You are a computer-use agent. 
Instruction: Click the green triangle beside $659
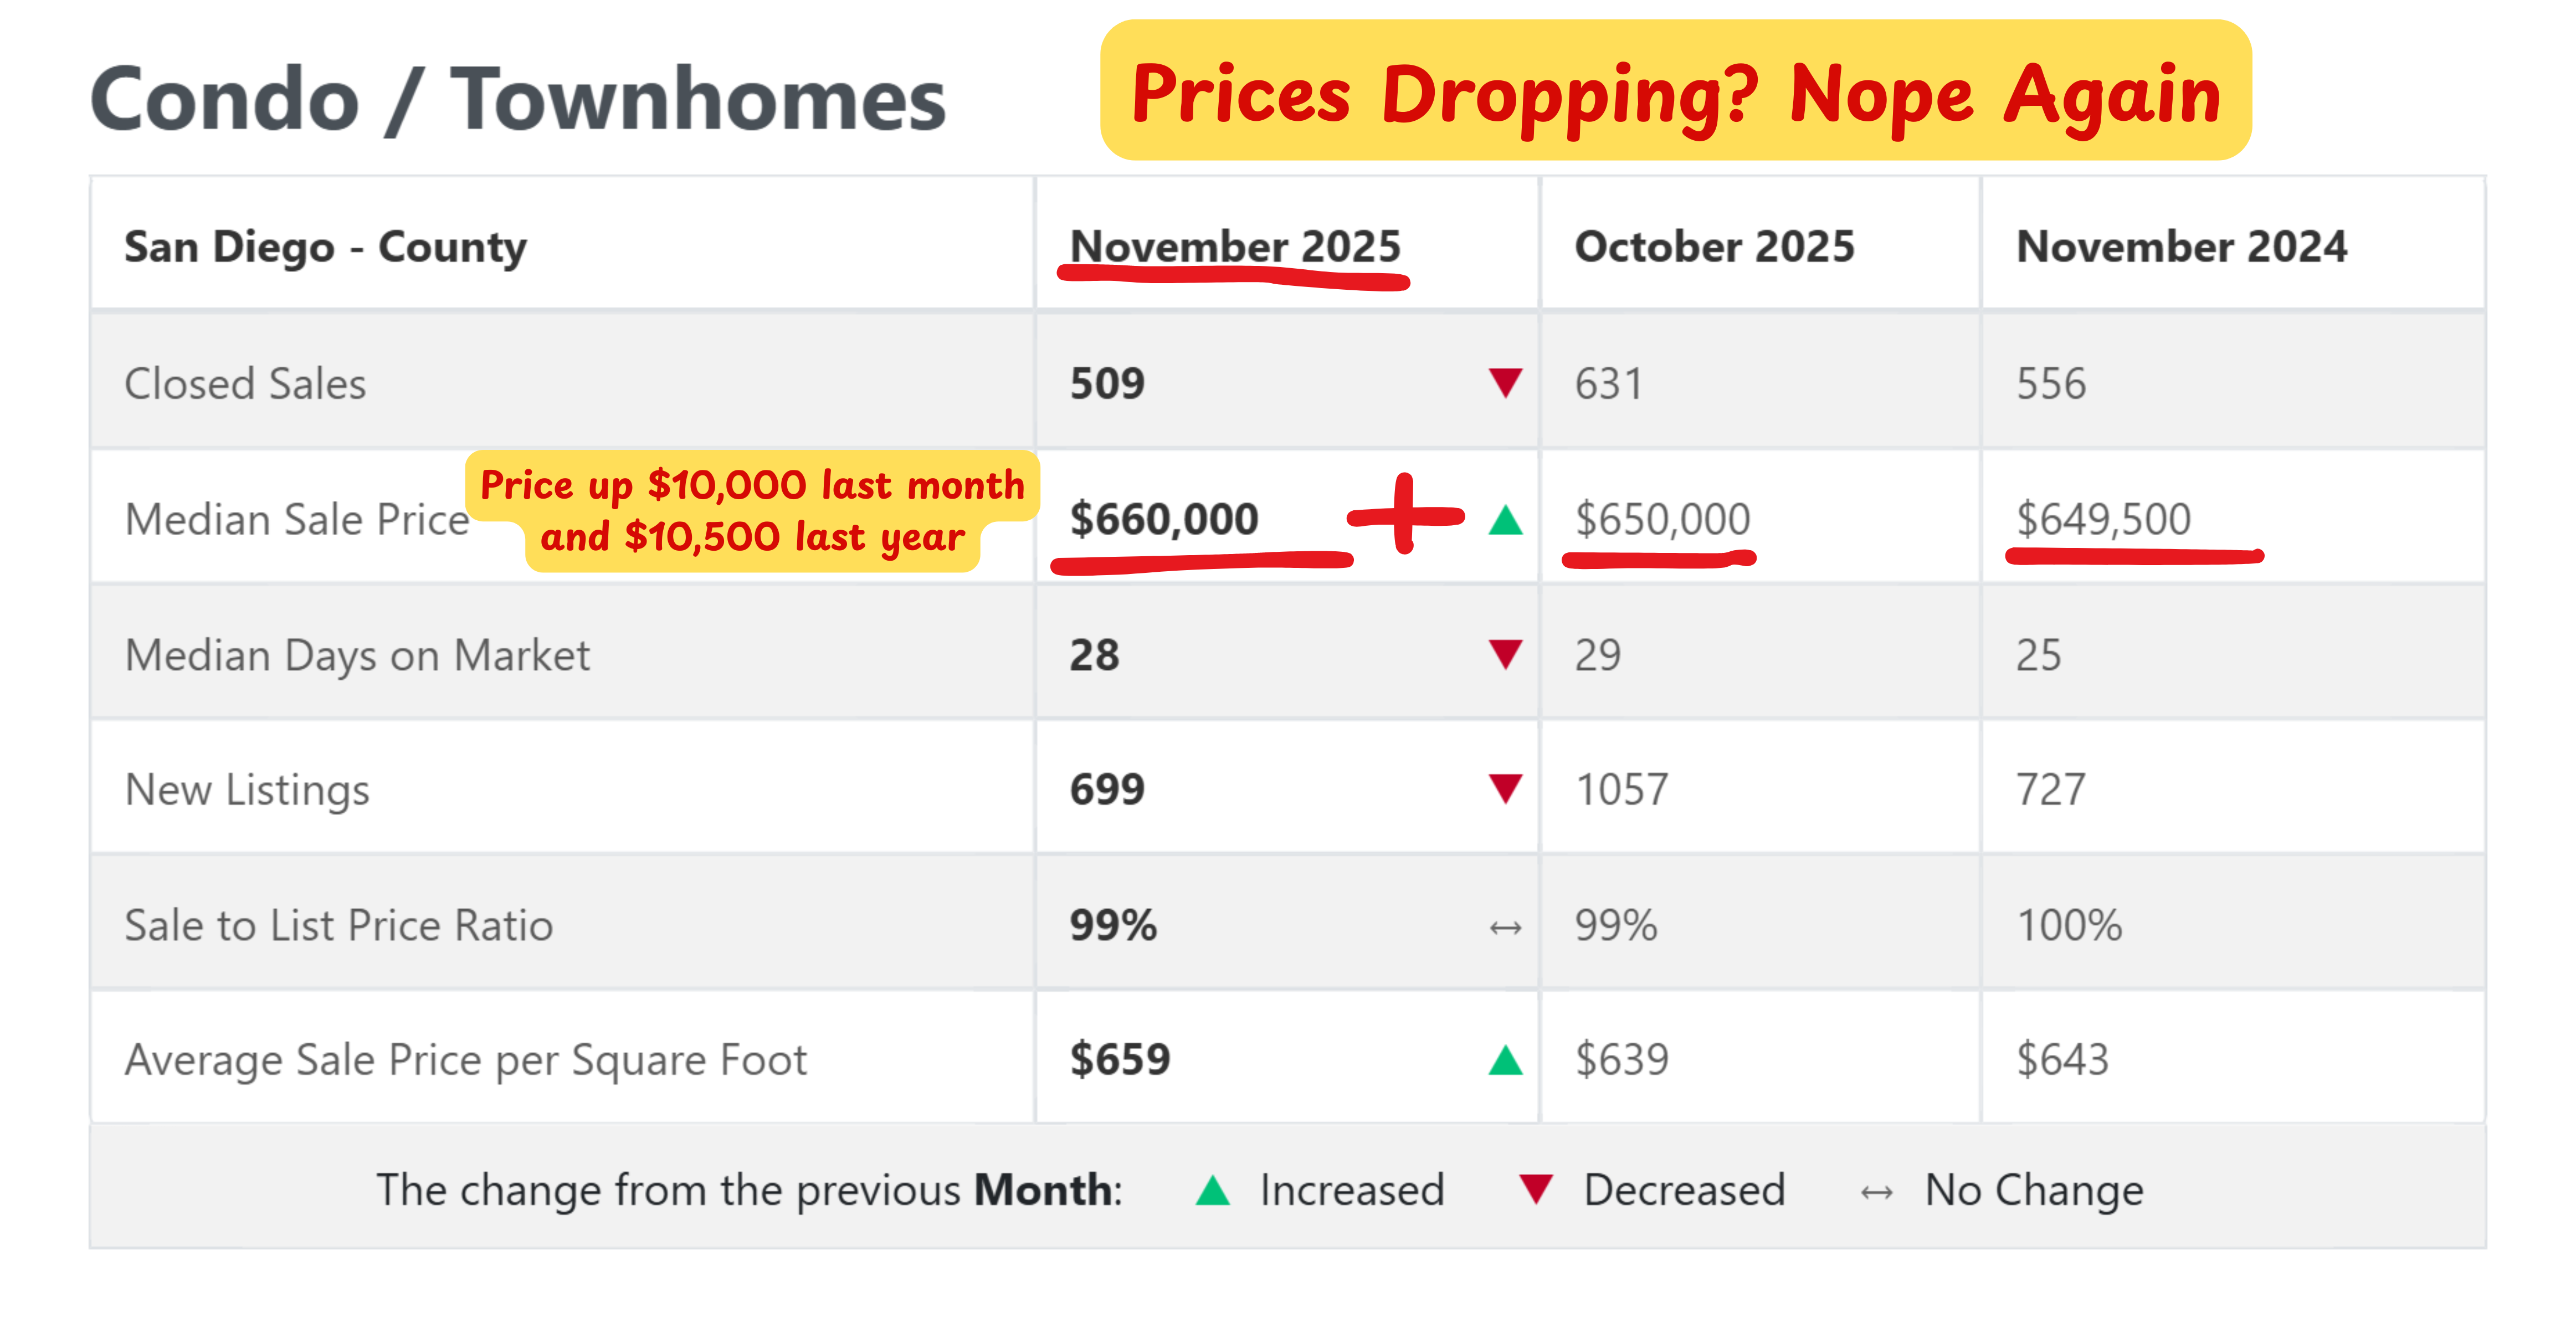1505,1060
